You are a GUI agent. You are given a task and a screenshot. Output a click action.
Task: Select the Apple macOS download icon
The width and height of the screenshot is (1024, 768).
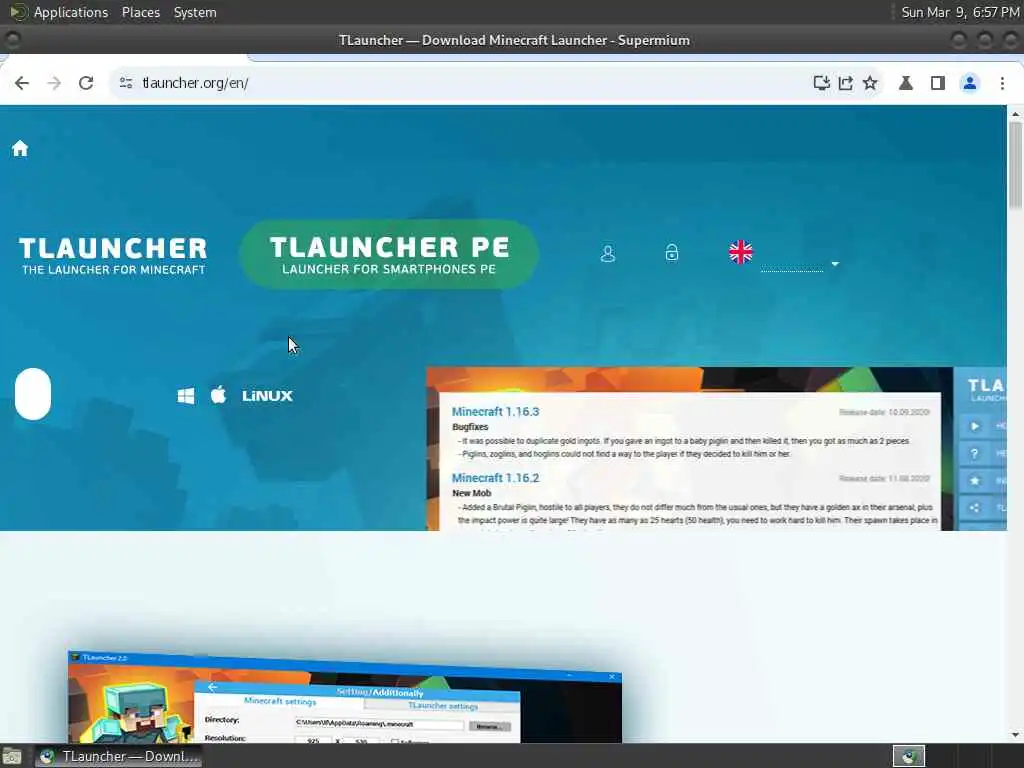pos(219,394)
